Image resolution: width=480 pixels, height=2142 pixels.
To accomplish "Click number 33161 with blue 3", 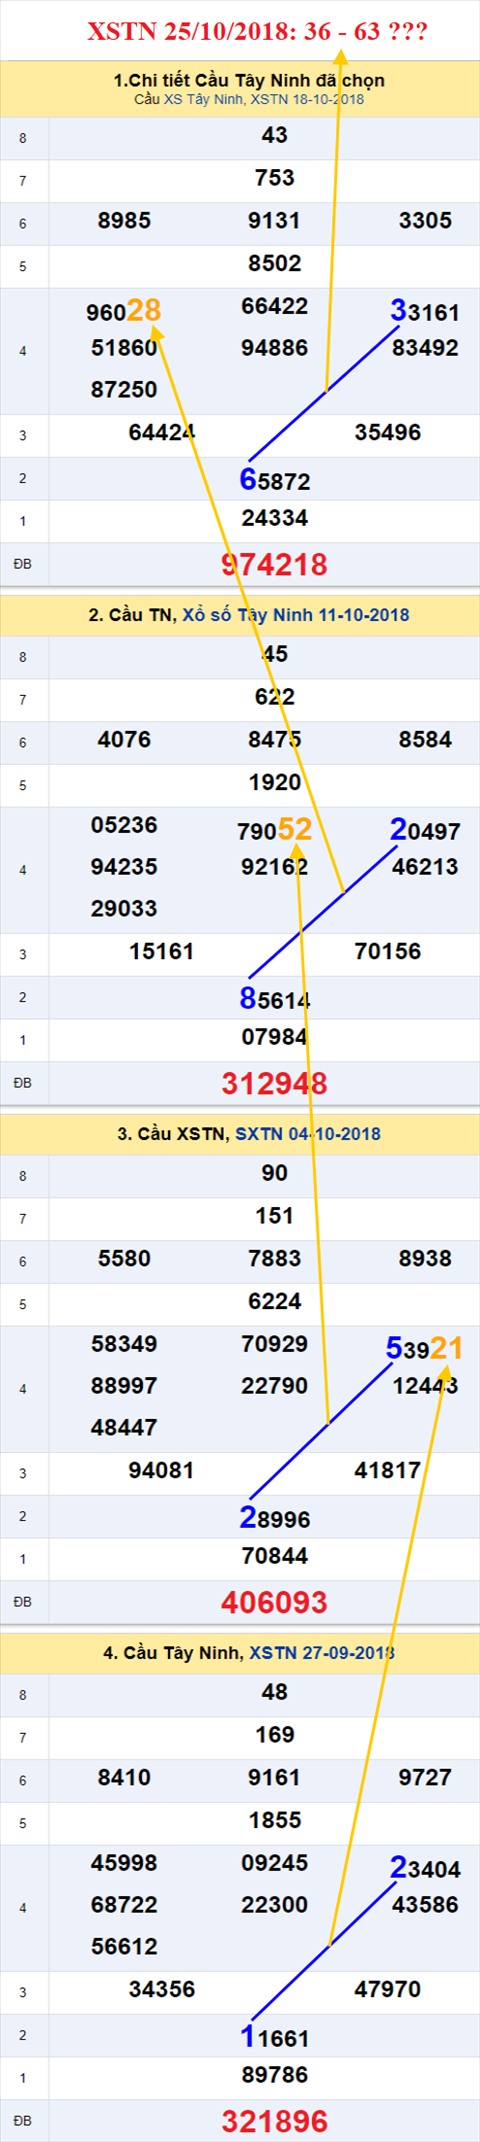I will [425, 311].
